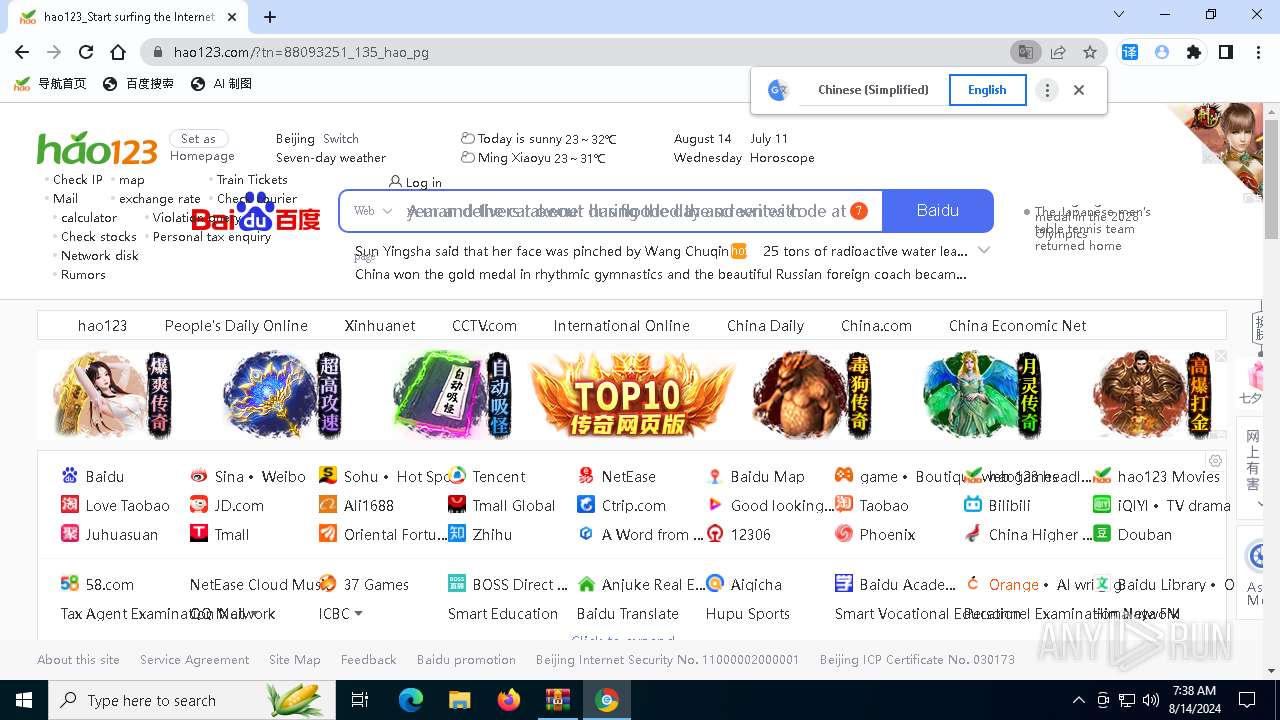Image resolution: width=1280 pixels, height=720 pixels.
Task: Open bookmark 百度搜索 in bookmarks bar
Action: (x=138, y=84)
